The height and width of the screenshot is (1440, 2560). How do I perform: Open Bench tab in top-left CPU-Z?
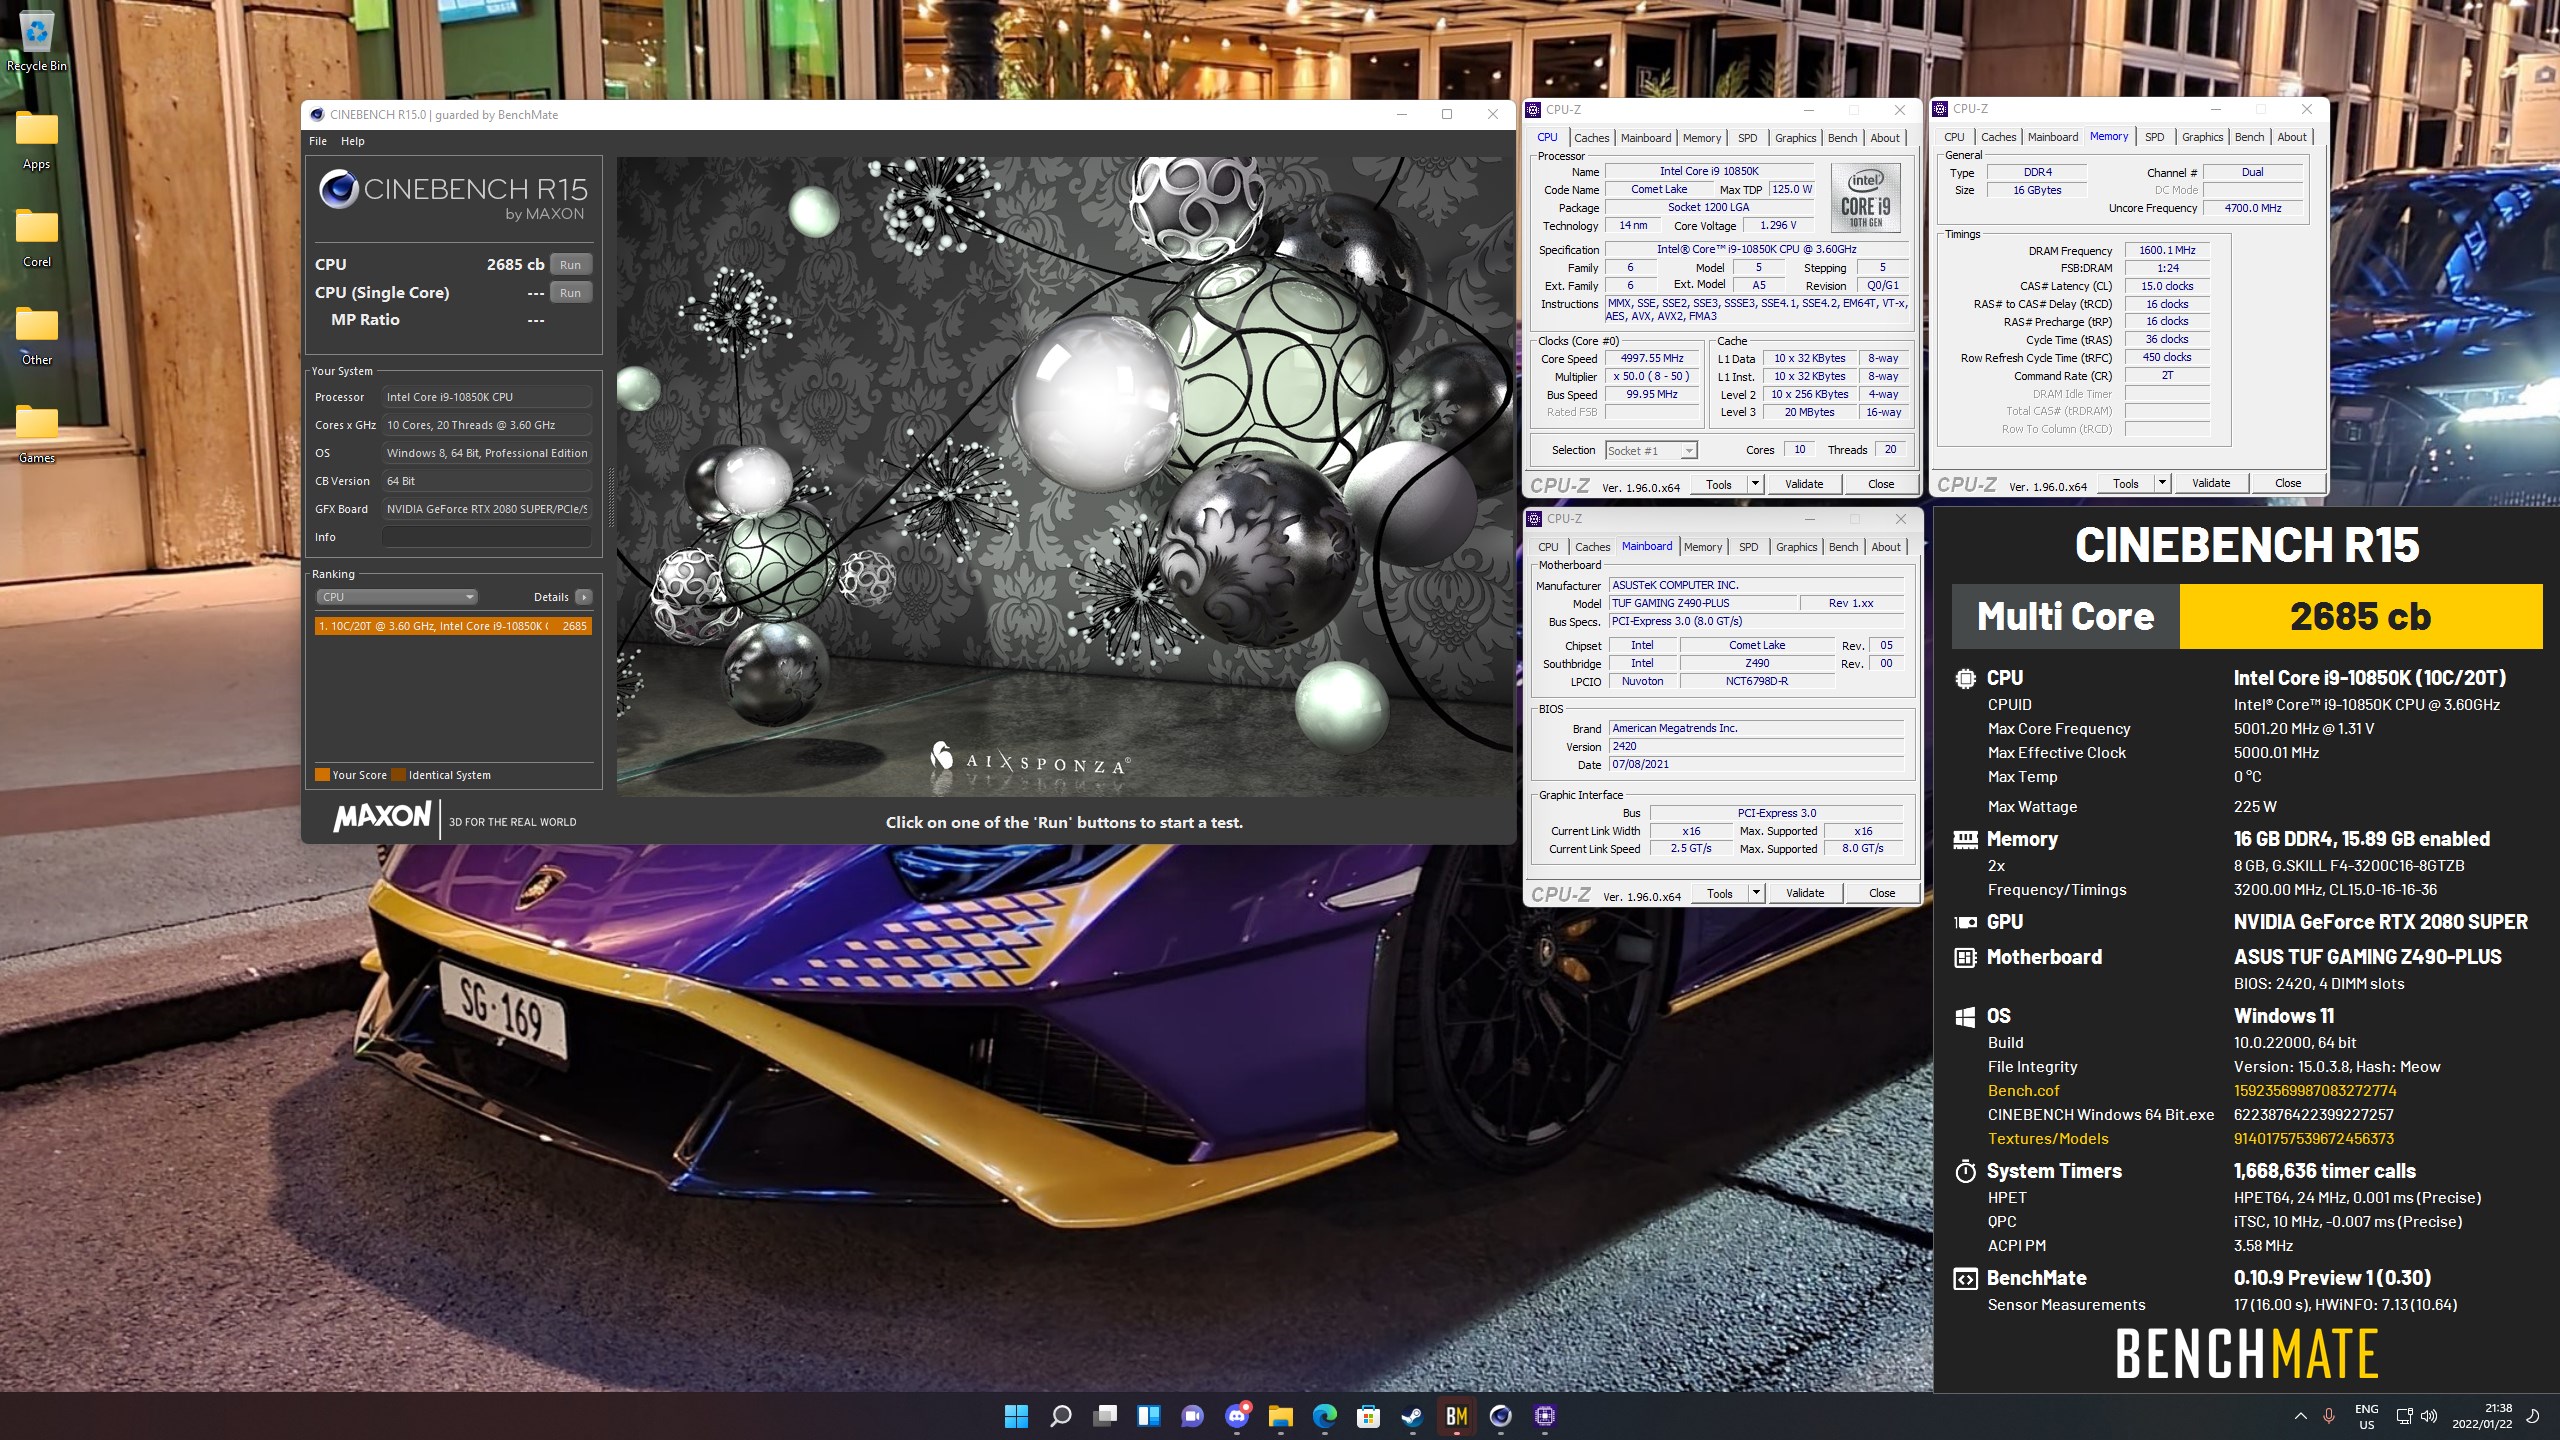[1842, 138]
